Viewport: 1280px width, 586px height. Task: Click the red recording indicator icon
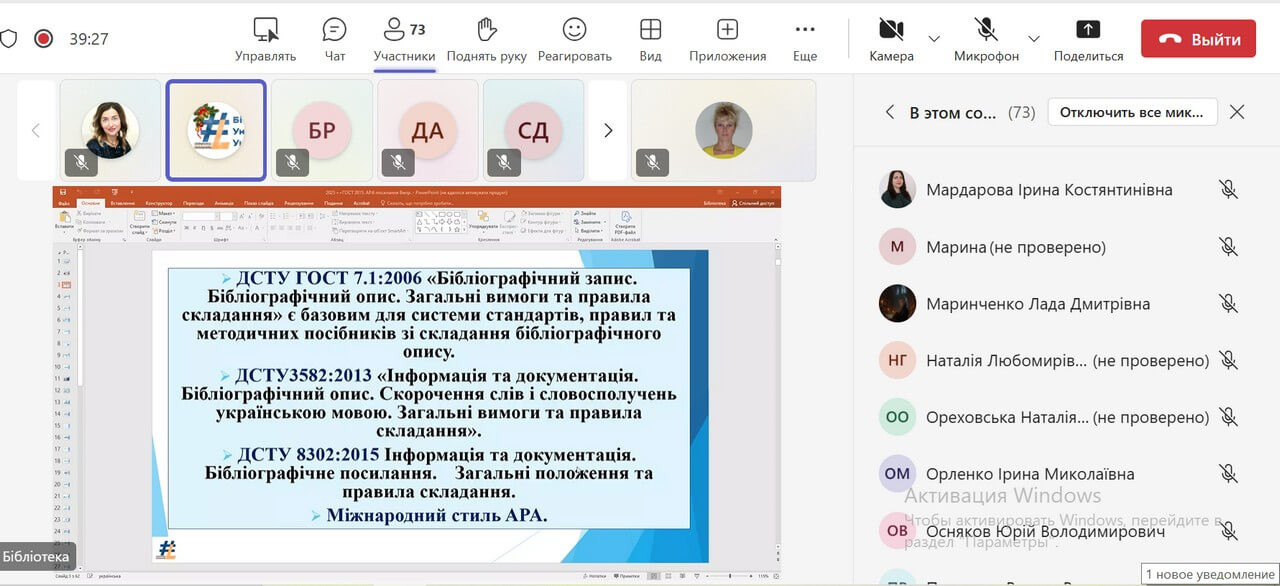[x=43, y=39]
